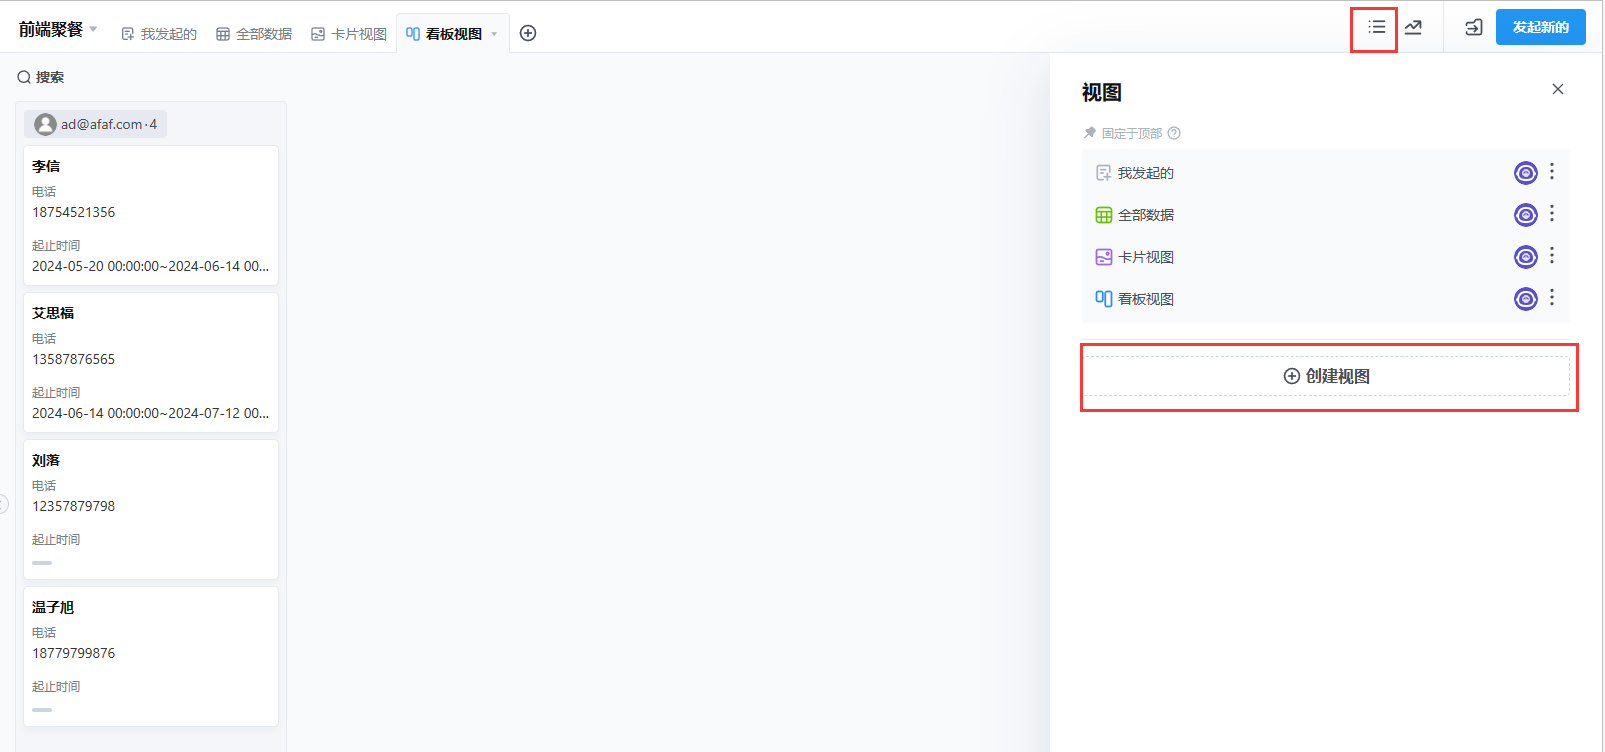Open the view list icon in toolbar
The width and height of the screenshot is (1605, 752).
coord(1376,28)
